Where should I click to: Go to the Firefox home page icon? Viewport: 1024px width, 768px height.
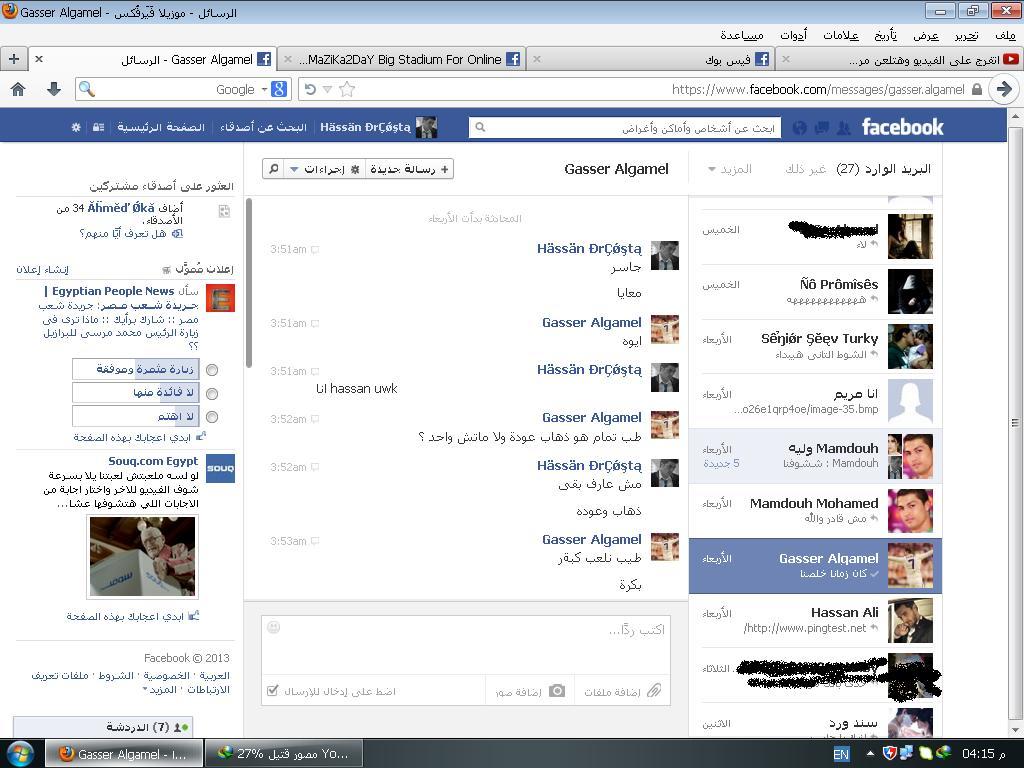18,89
